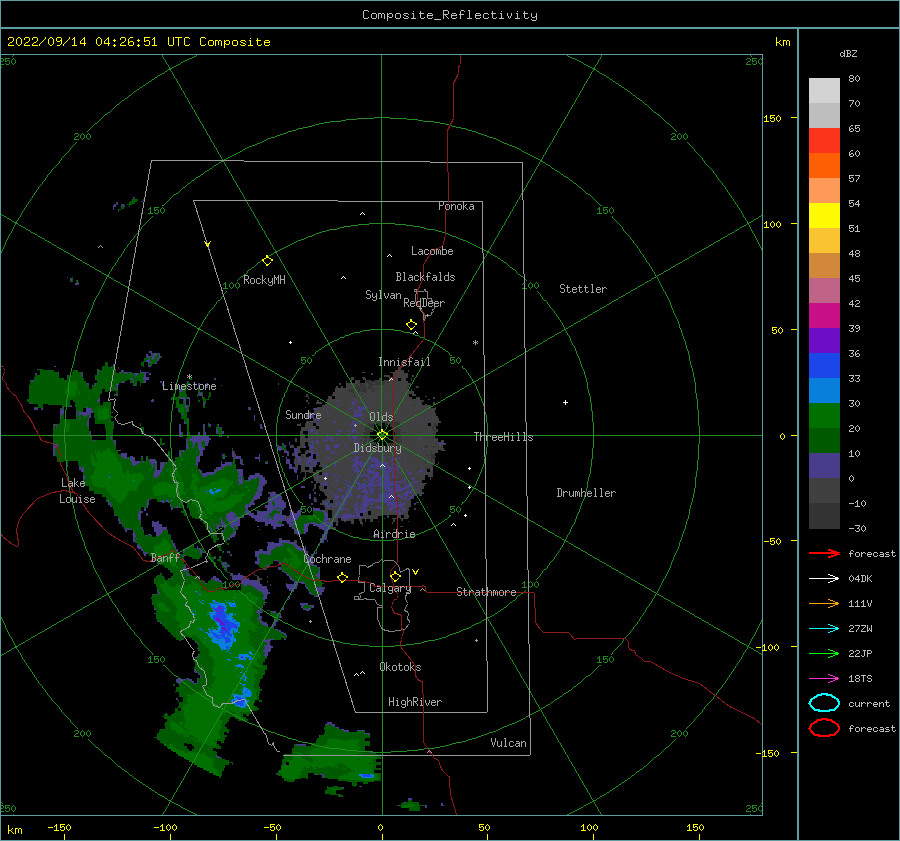Select the purple 10 dBZ color swatch
900x841 pixels.
point(824,465)
